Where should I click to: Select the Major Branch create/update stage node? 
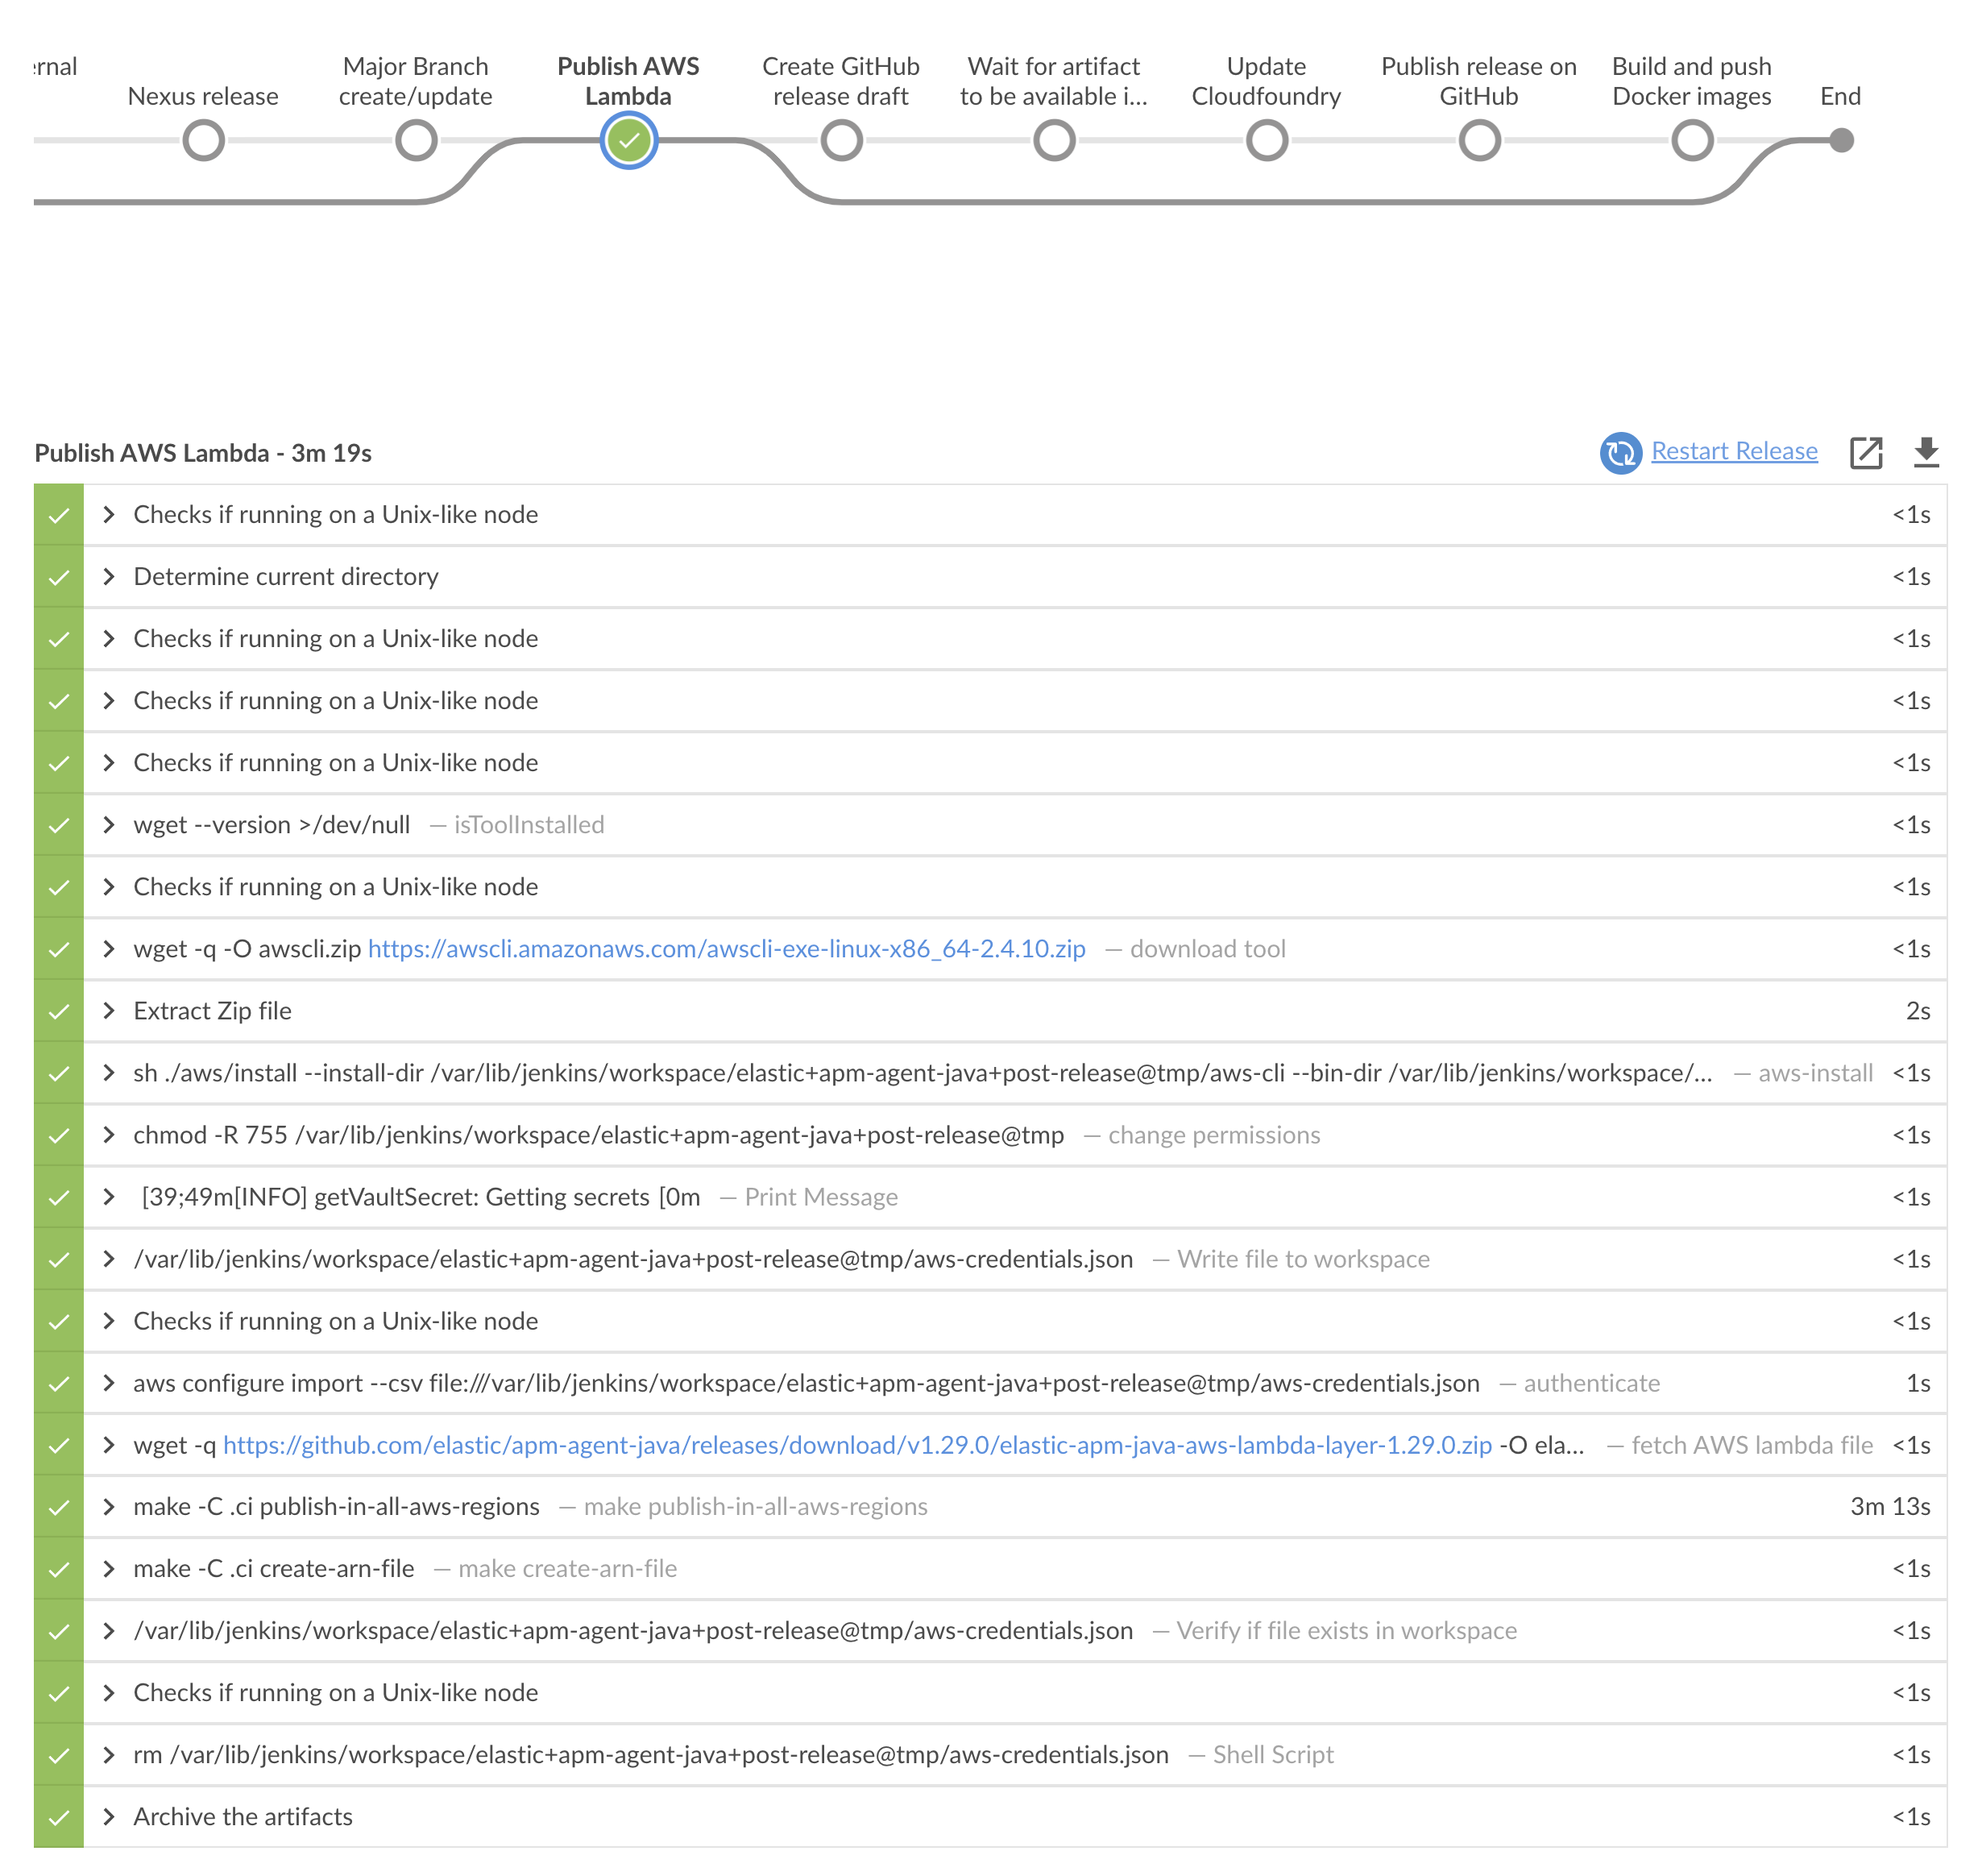[416, 141]
